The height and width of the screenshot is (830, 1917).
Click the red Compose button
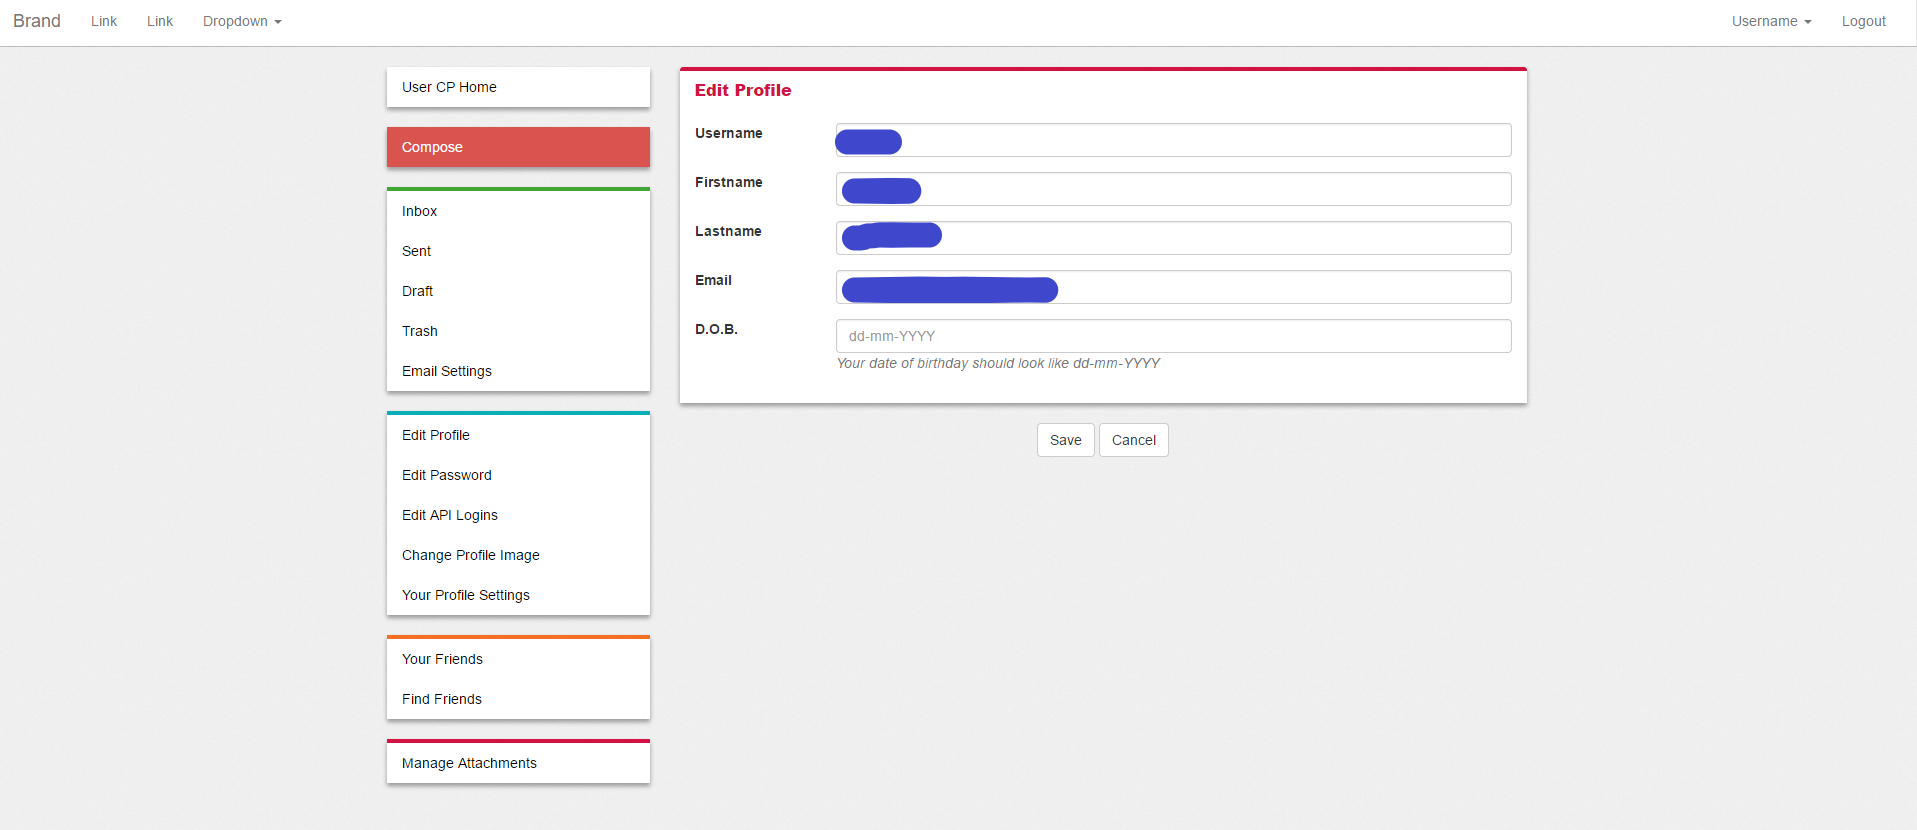click(518, 147)
